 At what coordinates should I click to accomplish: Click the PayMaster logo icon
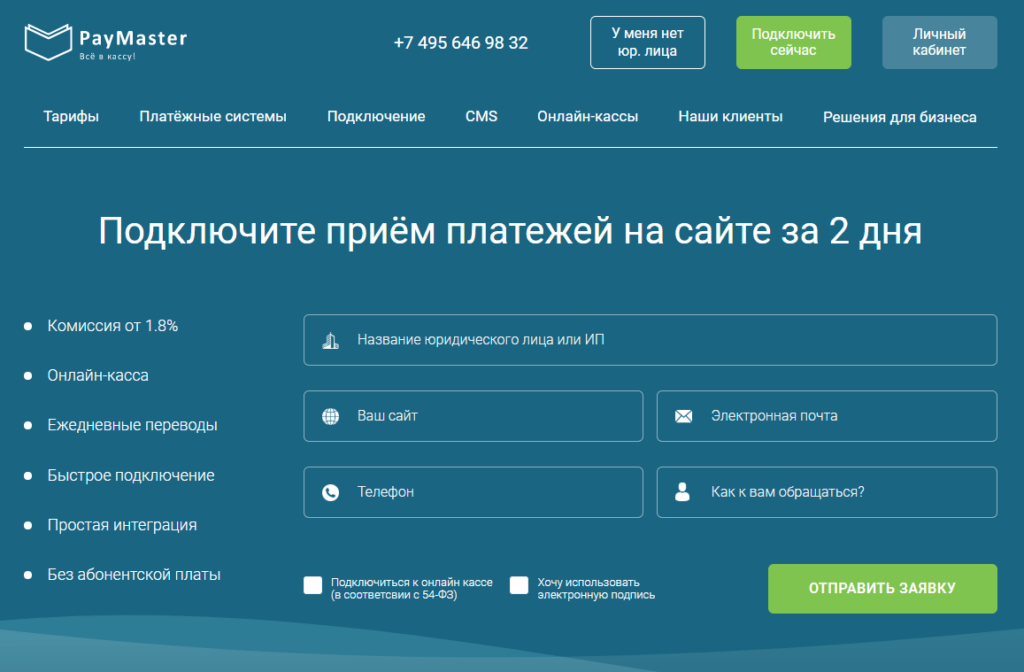click(48, 43)
